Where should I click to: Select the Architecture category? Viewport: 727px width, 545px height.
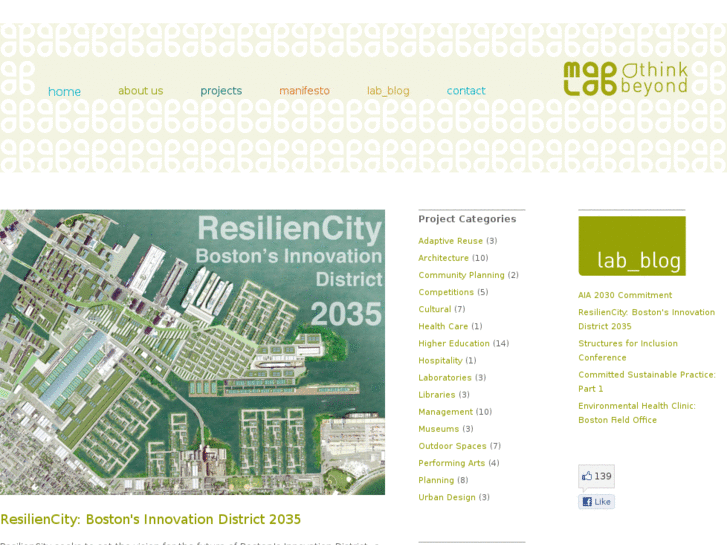pyautogui.click(x=443, y=258)
